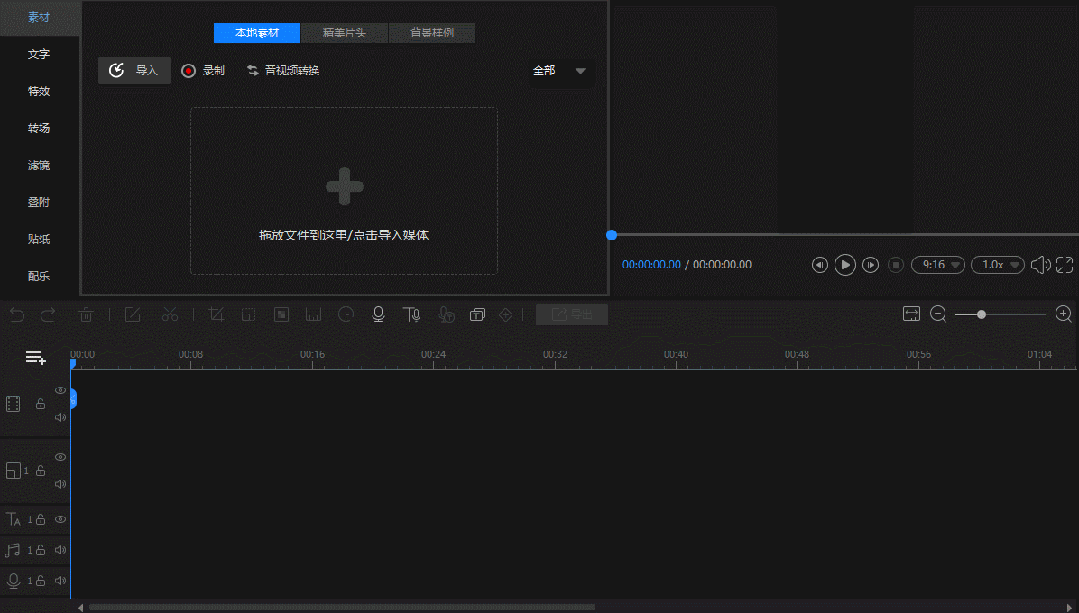Click the text-to-speech toolbar icon
This screenshot has height=613, width=1079.
click(x=411, y=314)
